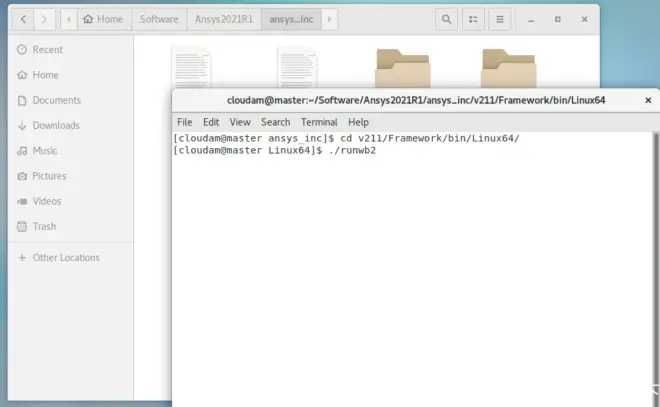Select the second text file icon

coord(297,68)
